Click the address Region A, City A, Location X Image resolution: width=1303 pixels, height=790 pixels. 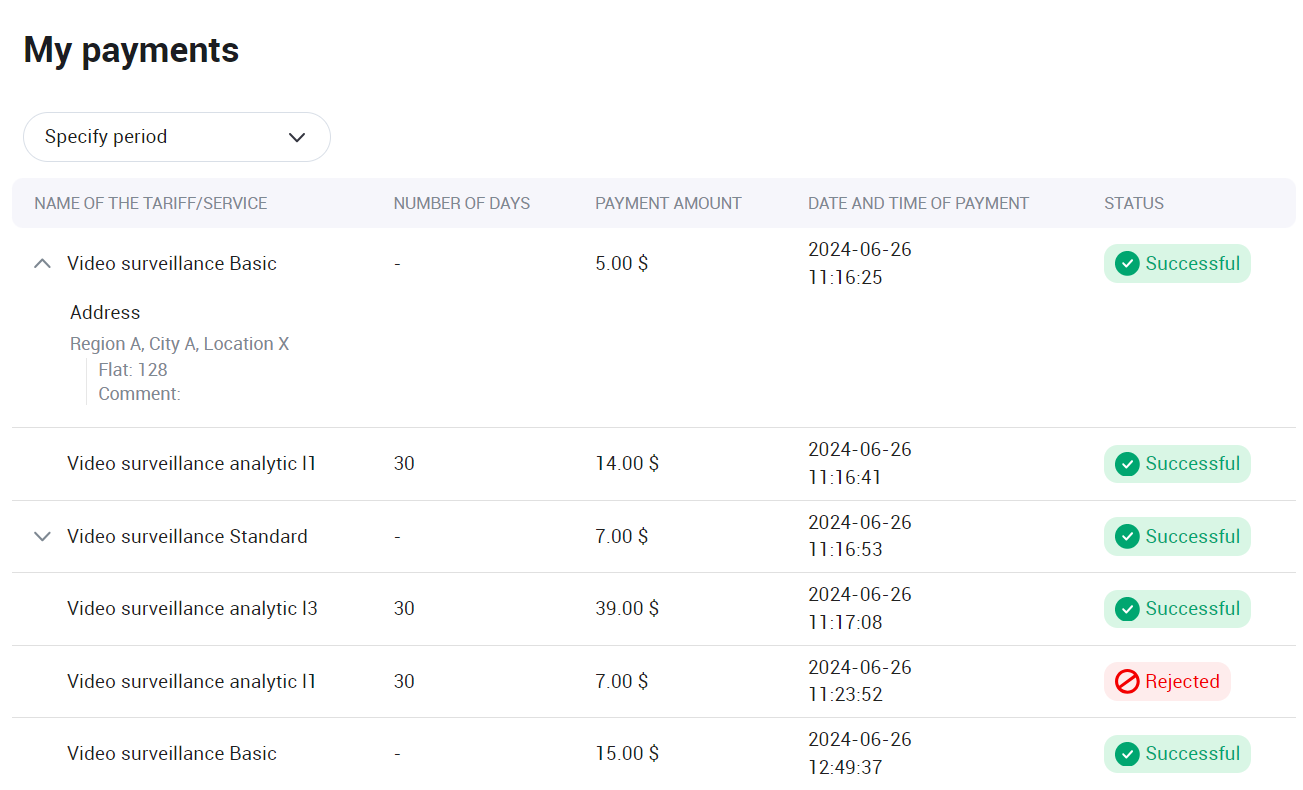[x=179, y=344]
